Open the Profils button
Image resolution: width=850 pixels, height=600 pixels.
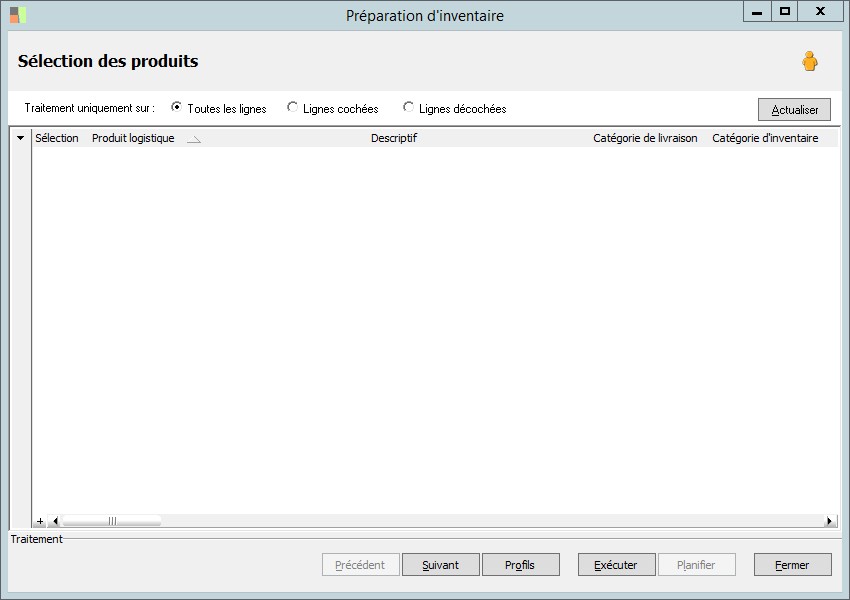pos(520,565)
